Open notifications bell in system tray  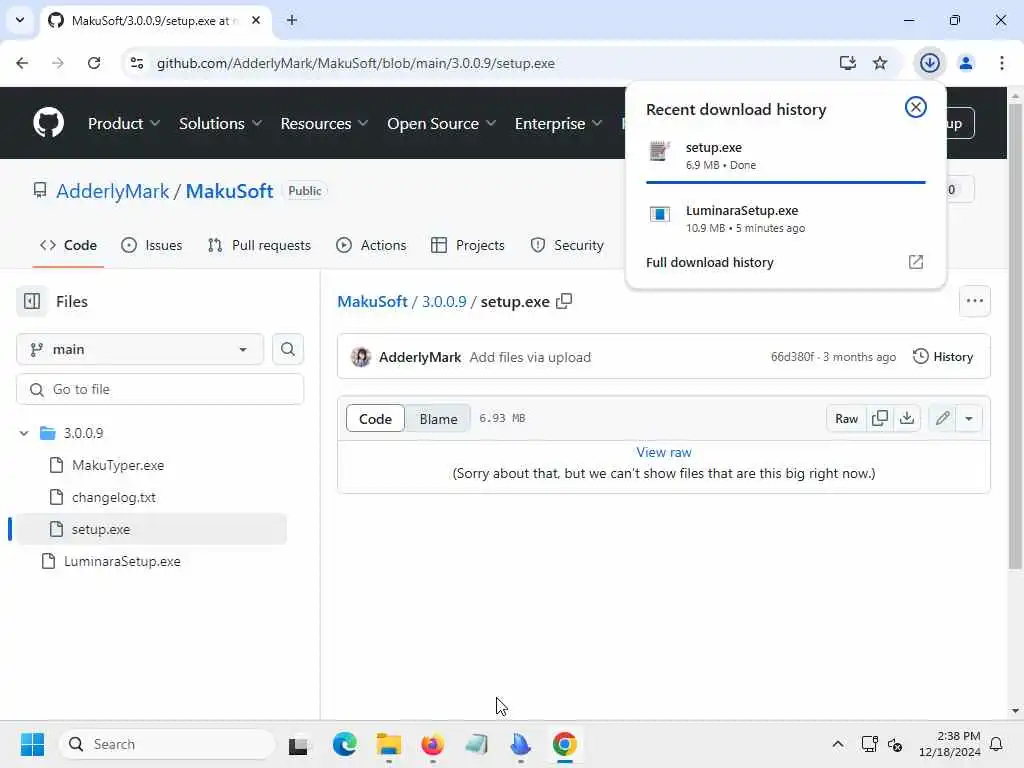[996, 744]
